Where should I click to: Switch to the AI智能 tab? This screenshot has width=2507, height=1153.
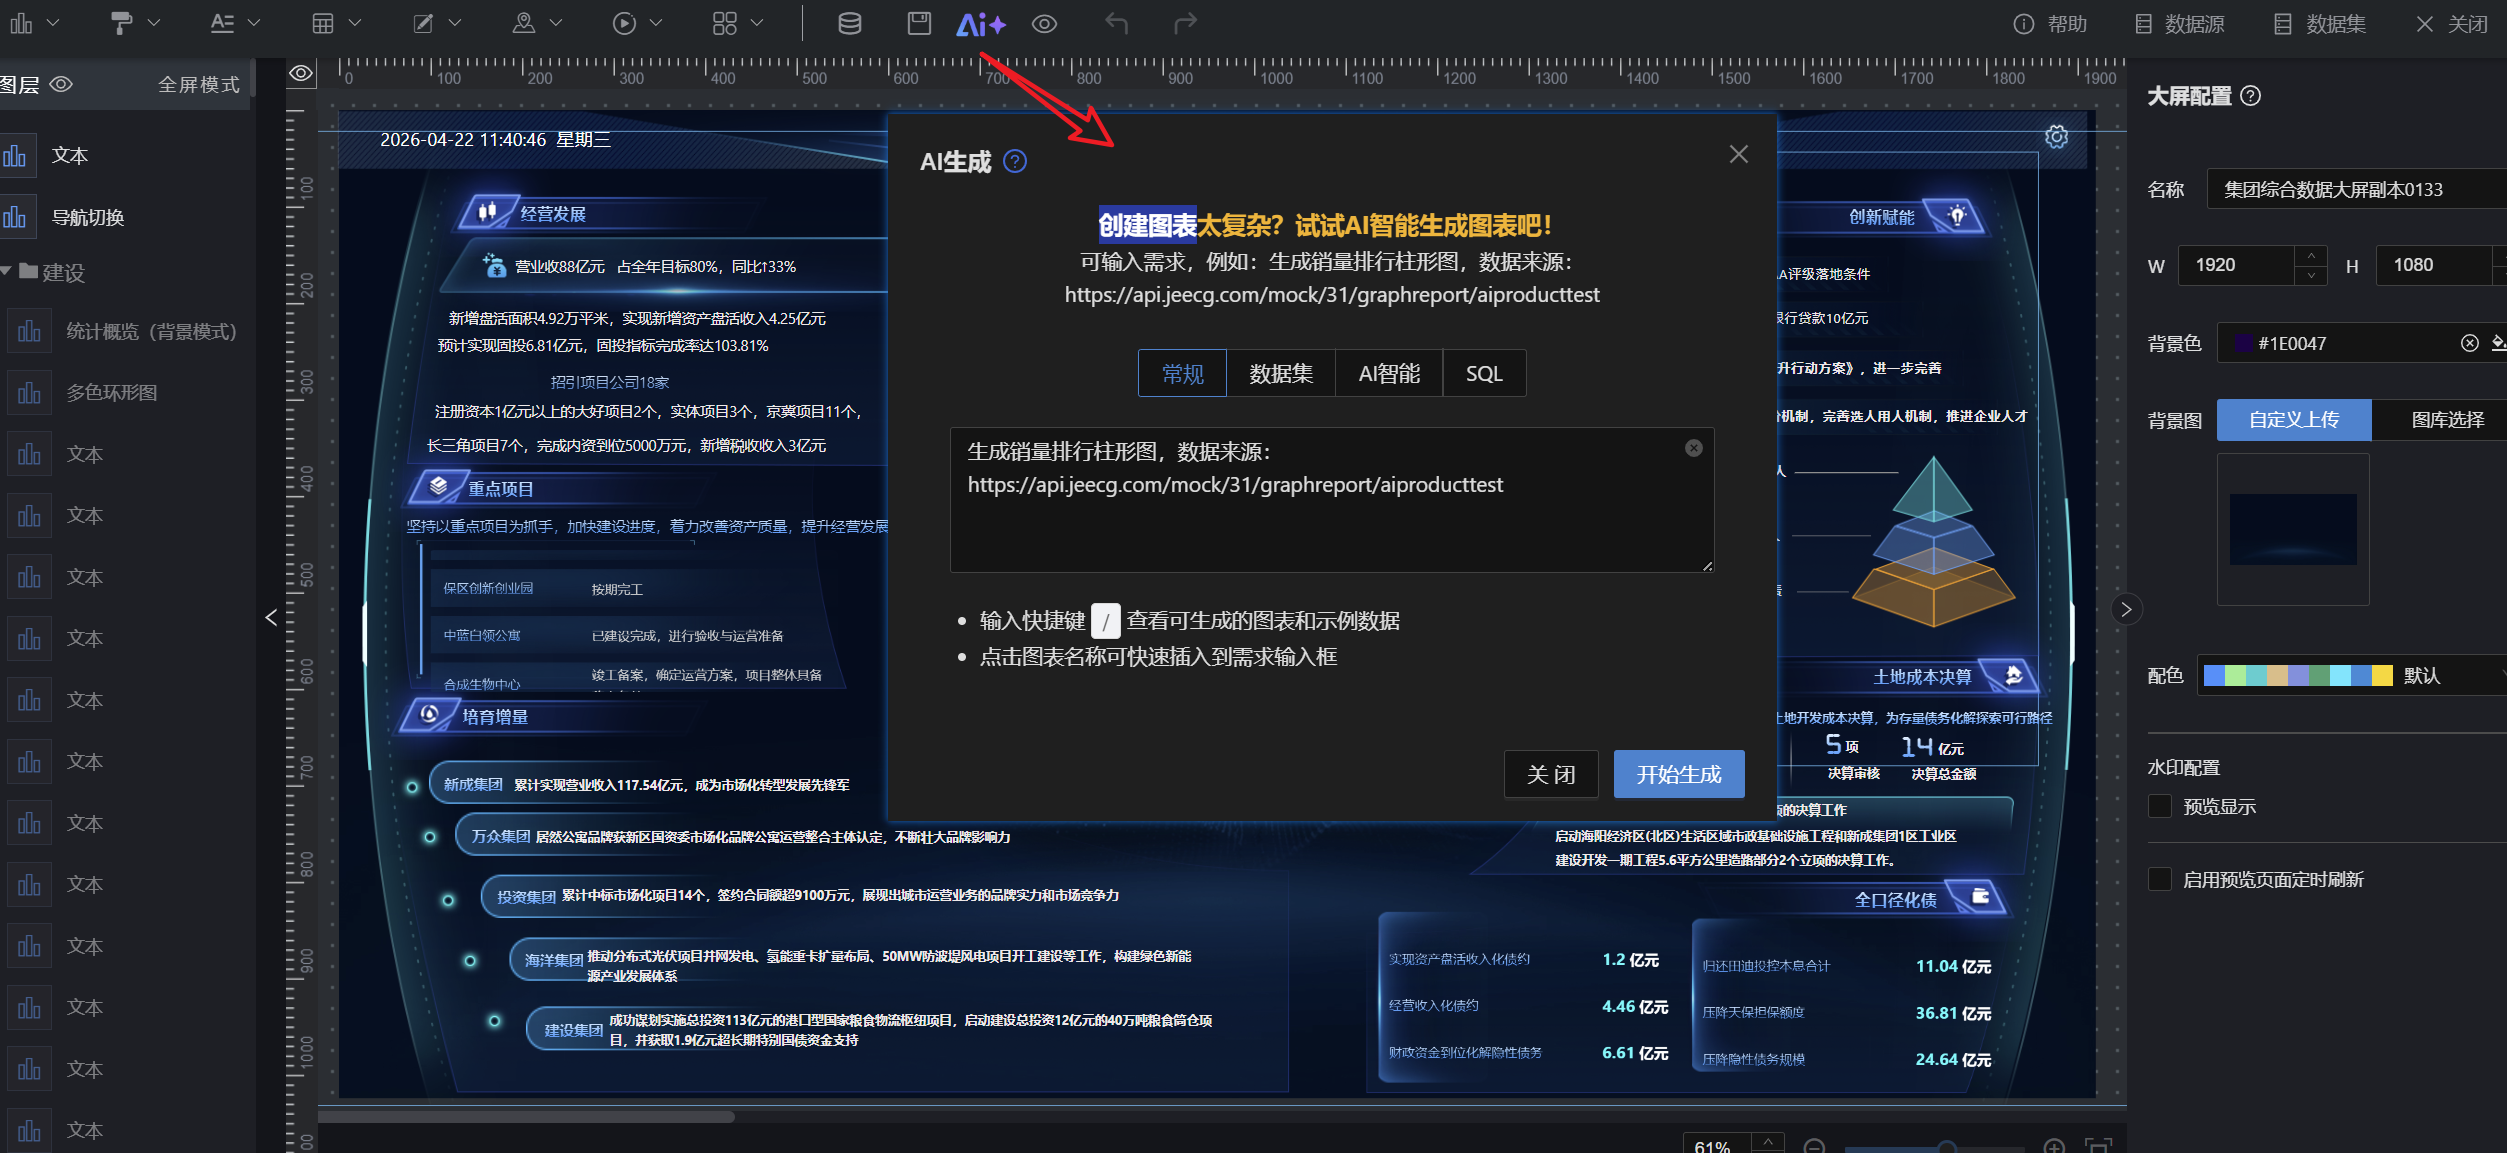1388,373
